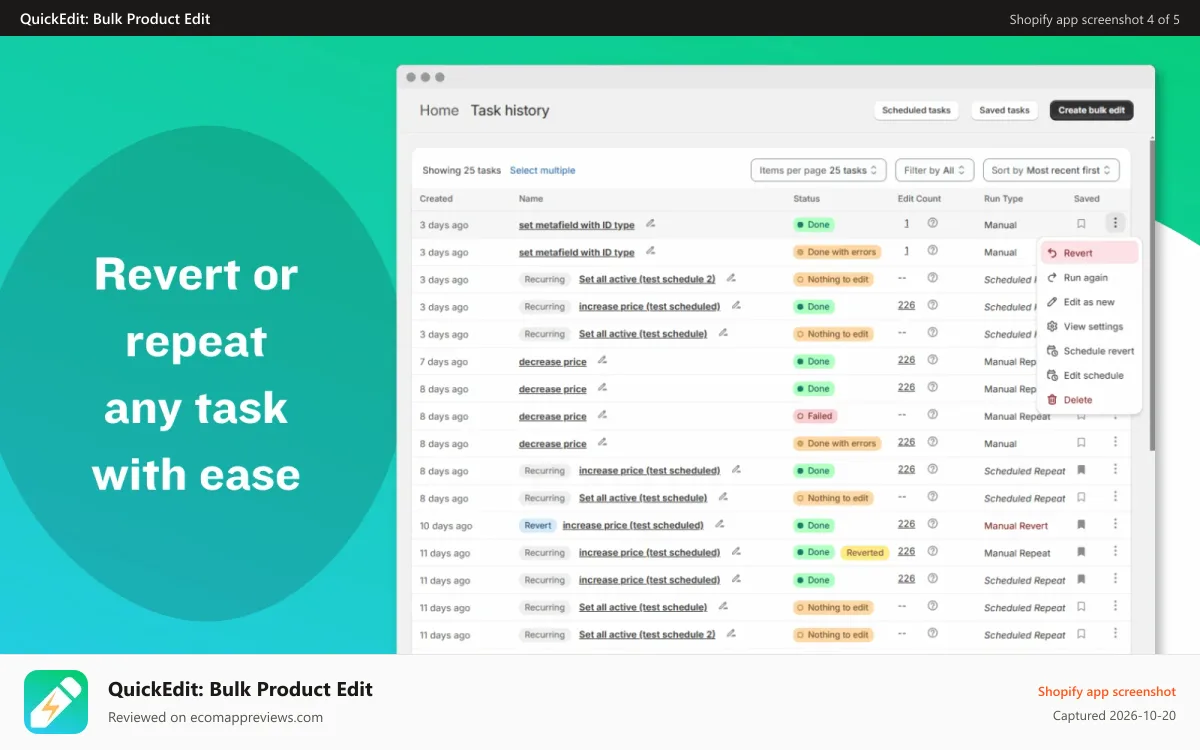
Task: Click help icon on 11 days ago 'test schedule 2' row
Action: coord(933,633)
